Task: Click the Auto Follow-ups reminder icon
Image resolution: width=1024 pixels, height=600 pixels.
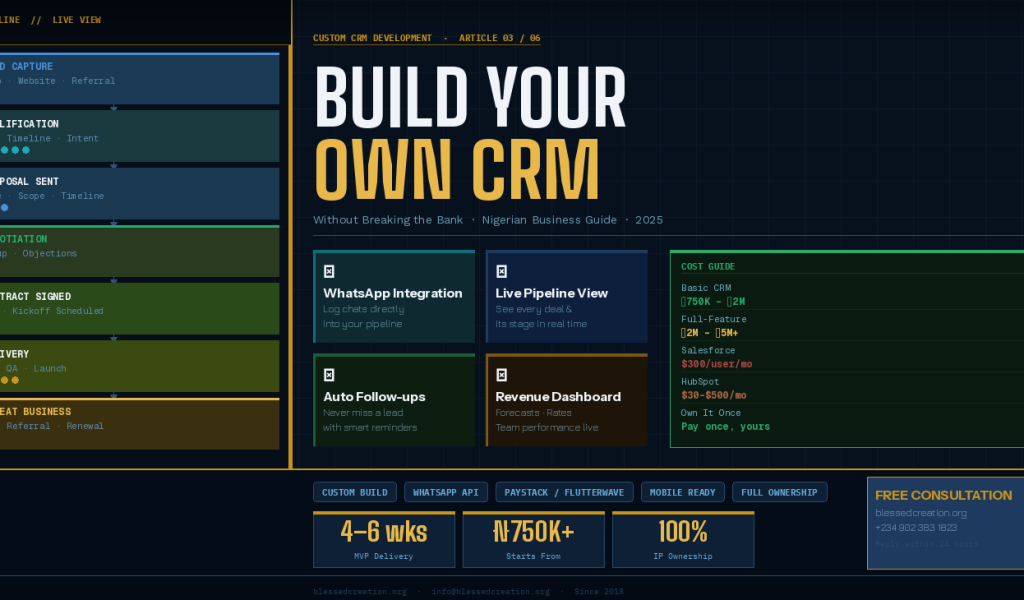Action: click(x=329, y=373)
